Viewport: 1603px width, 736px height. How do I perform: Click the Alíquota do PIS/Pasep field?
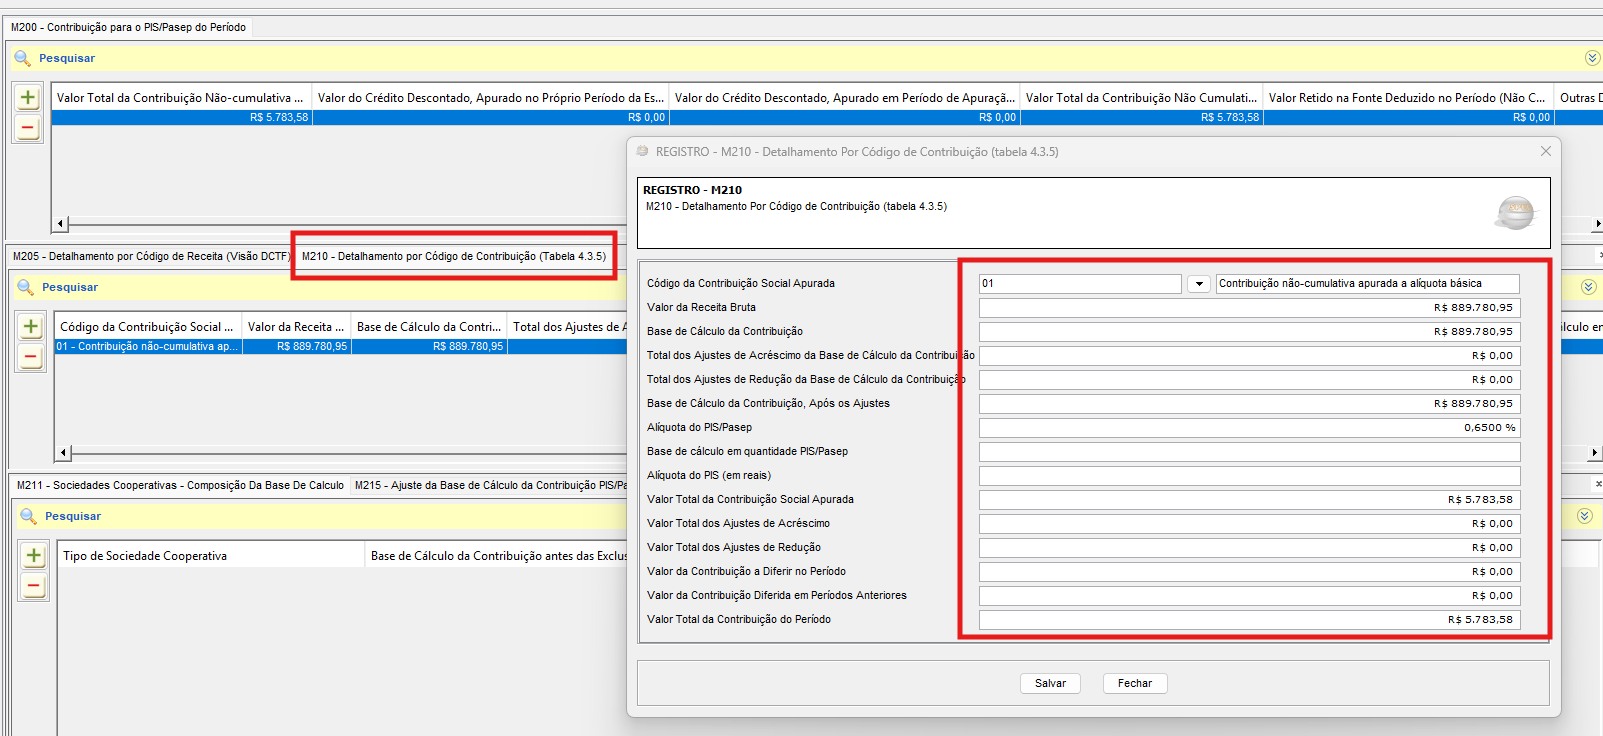pos(1249,428)
